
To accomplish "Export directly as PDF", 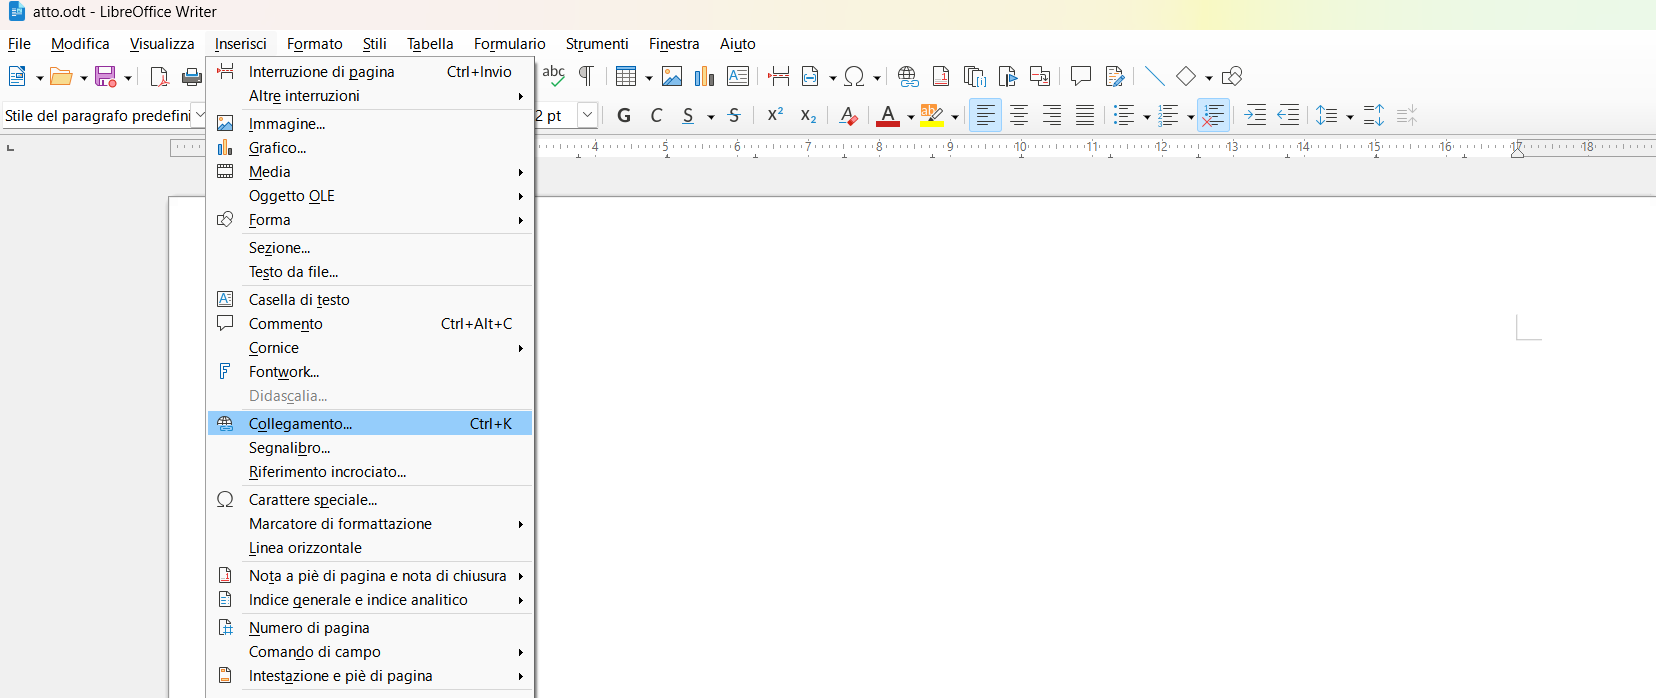I will click(159, 76).
